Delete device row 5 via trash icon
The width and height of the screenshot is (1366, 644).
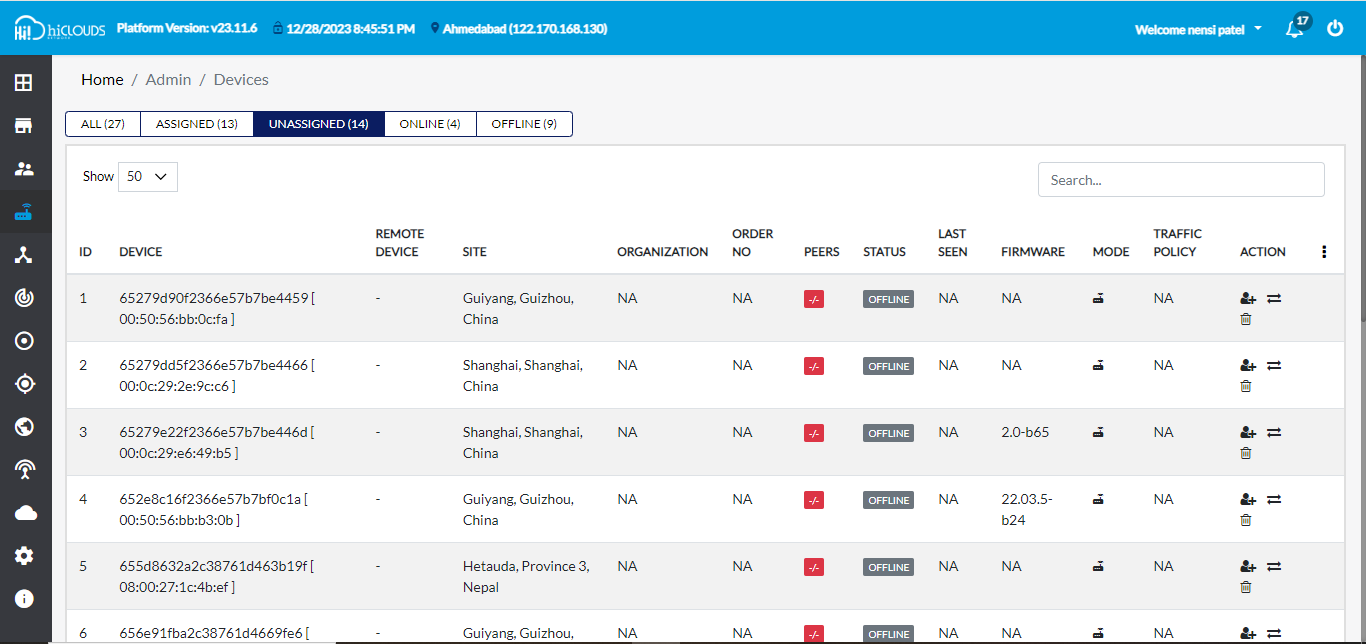(x=1246, y=587)
